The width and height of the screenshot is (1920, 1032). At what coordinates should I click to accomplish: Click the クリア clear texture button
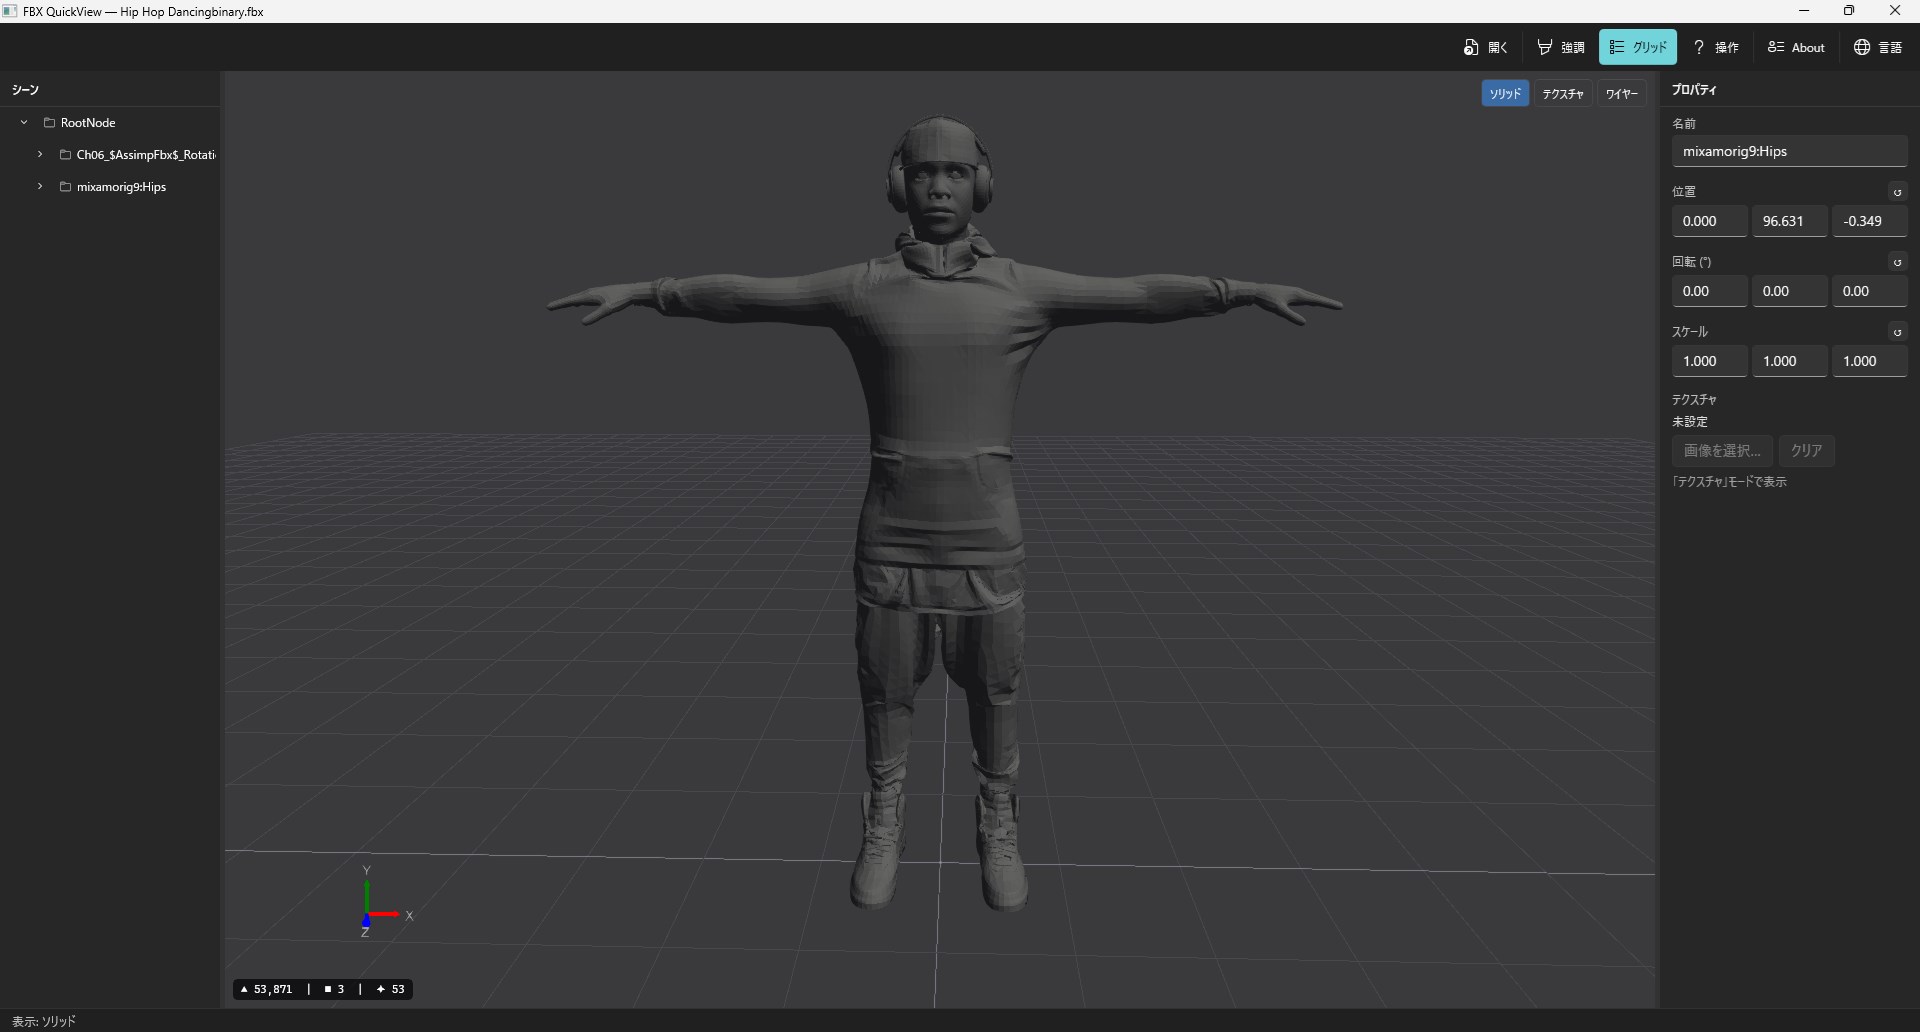point(1806,450)
